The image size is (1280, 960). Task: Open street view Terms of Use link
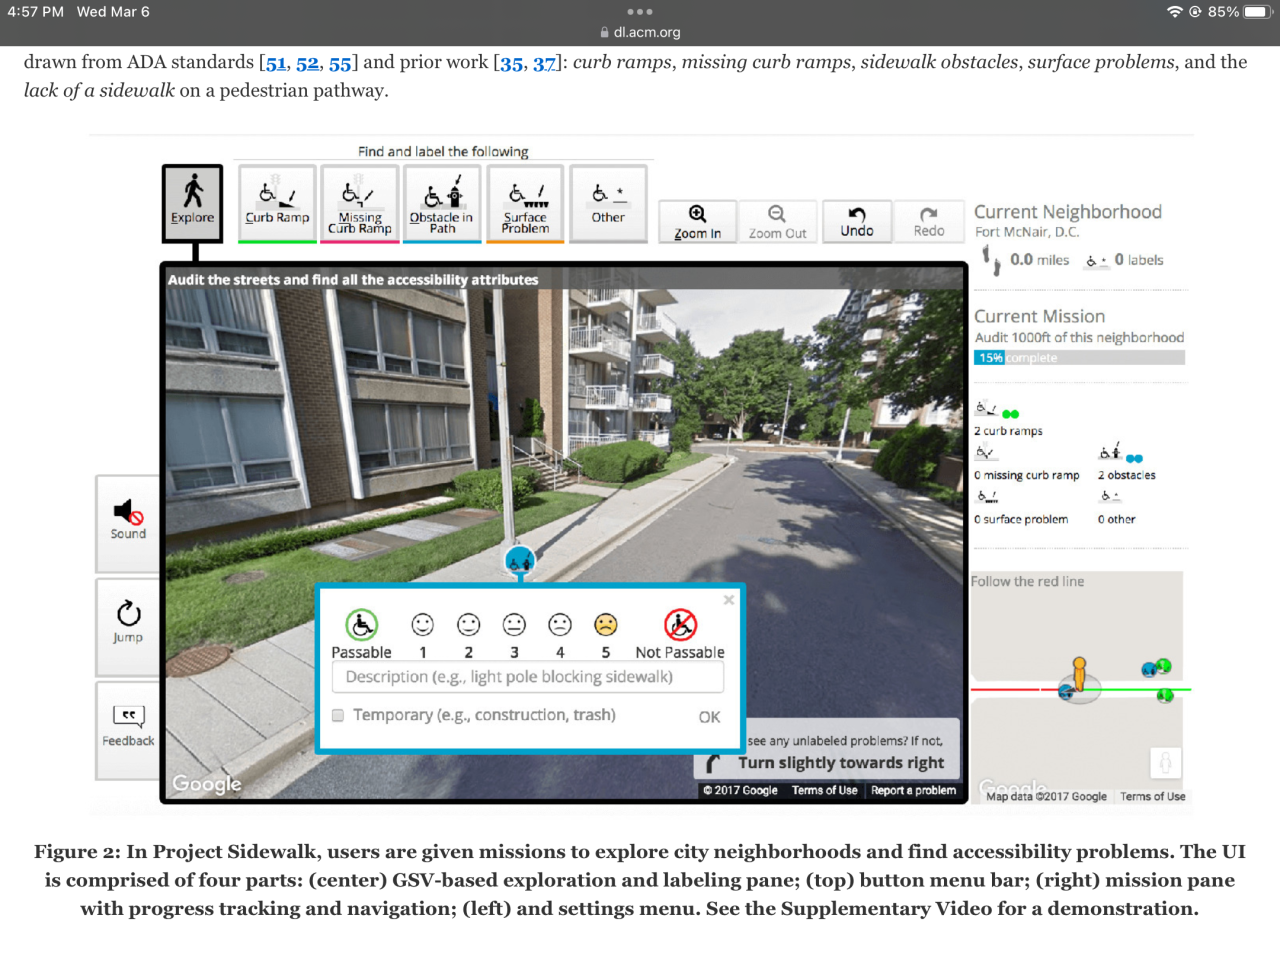(x=824, y=790)
